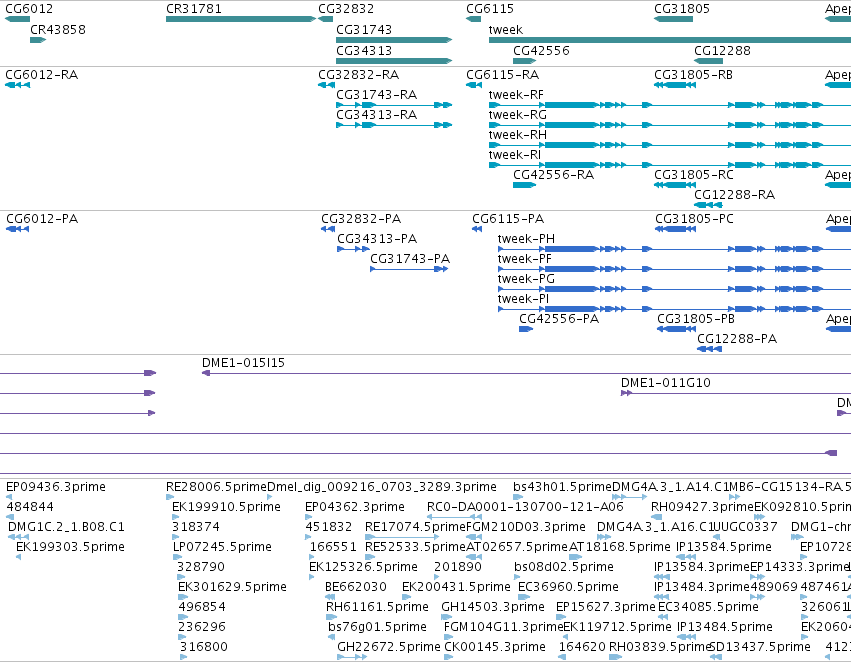Click protein CG31743-PA
The height and width of the screenshot is (662, 851).
click(x=410, y=259)
